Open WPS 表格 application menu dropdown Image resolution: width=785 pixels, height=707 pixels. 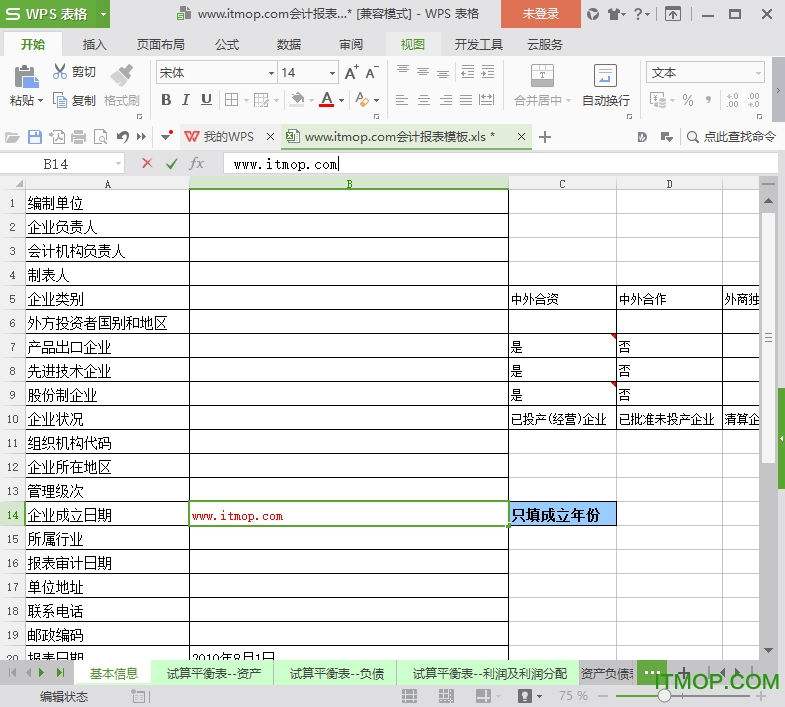click(103, 14)
